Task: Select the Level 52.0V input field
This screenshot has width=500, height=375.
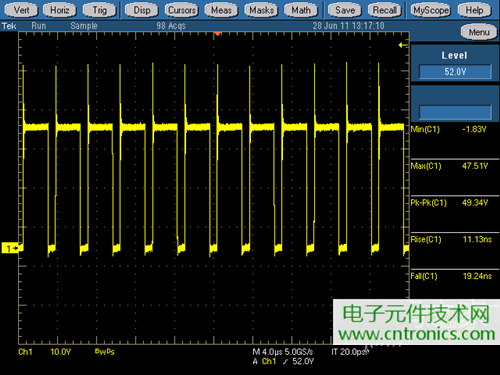Action: point(455,72)
